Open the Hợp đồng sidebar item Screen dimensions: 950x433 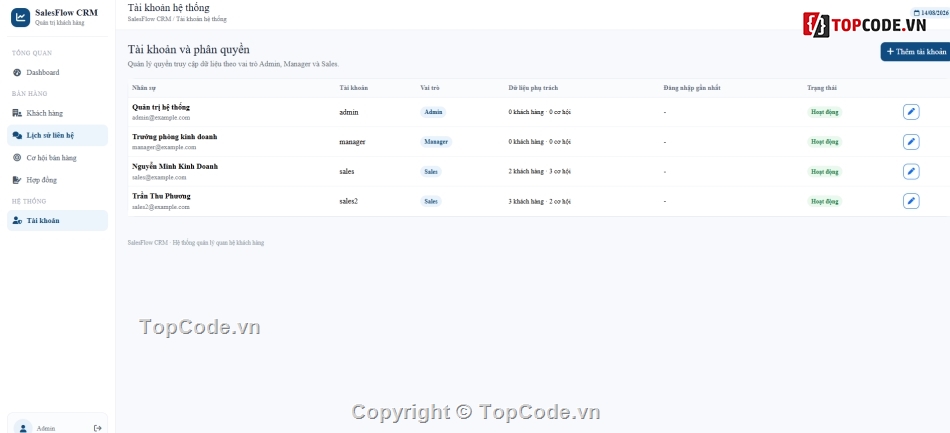click(58, 180)
